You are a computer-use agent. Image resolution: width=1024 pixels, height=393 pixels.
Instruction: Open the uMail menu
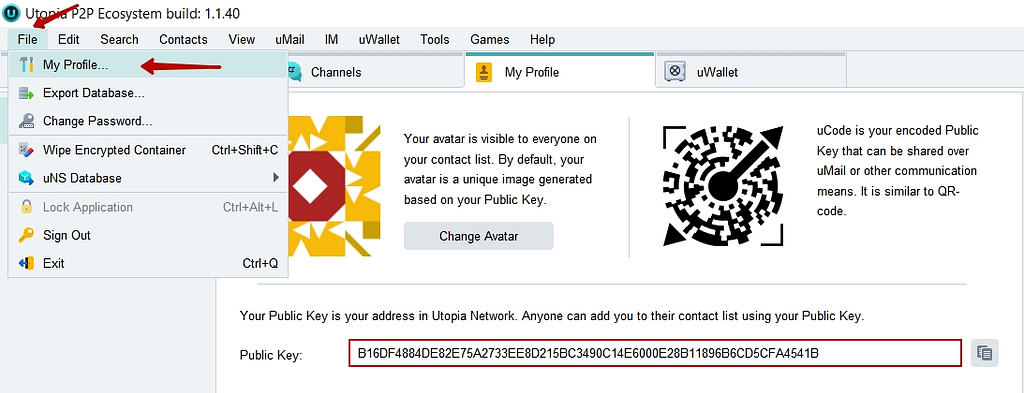coord(289,39)
